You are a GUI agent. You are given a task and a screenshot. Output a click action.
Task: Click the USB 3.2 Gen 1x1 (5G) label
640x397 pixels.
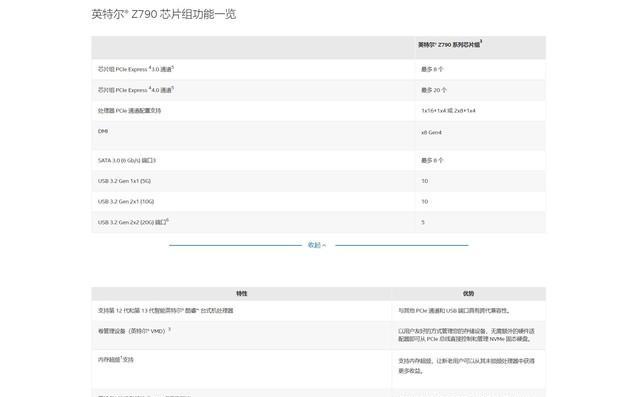pos(124,181)
